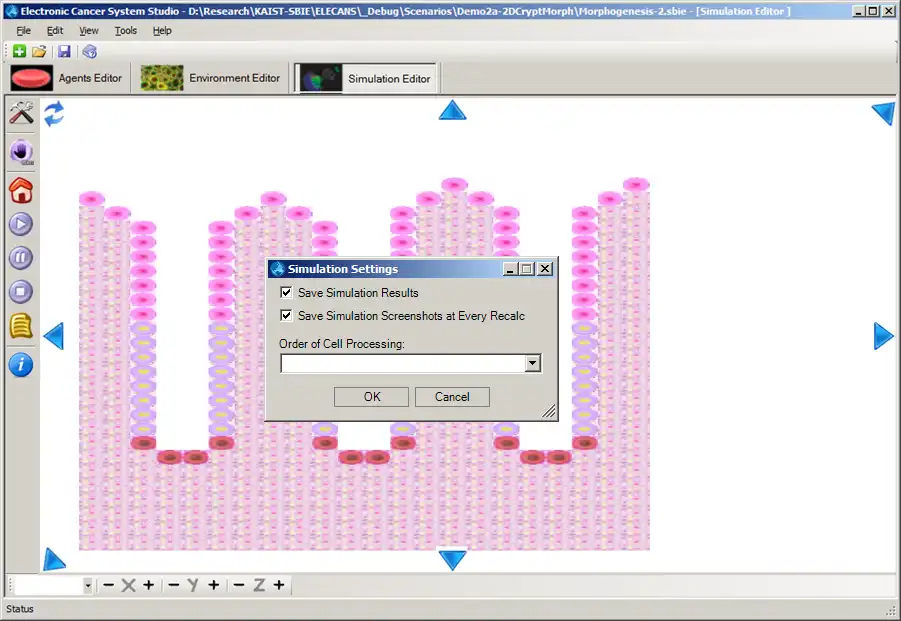The image size is (901, 621).
Task: Open the View menu
Action: pyautogui.click(x=88, y=30)
